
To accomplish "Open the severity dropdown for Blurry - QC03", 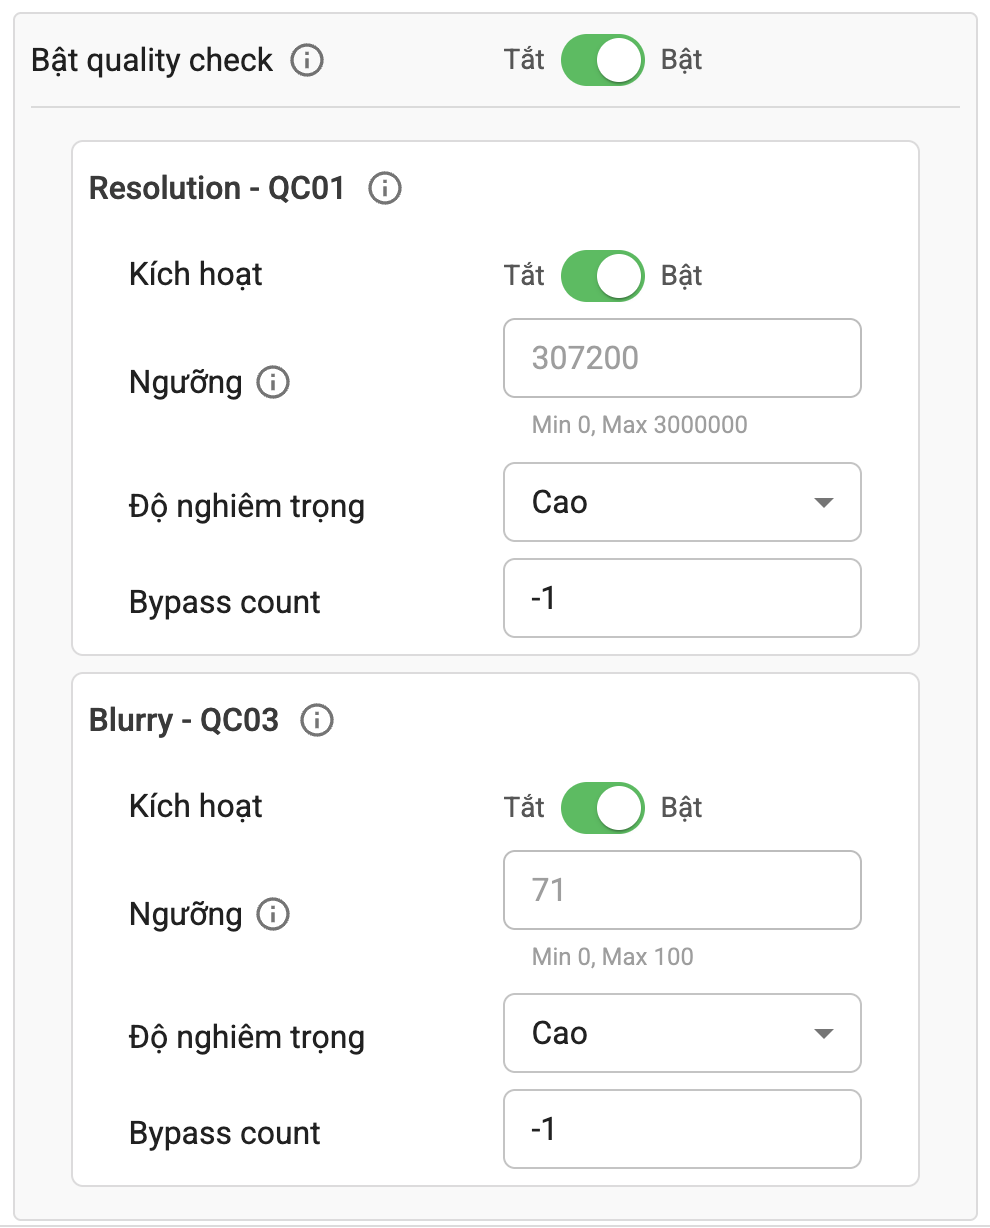I will [682, 1034].
